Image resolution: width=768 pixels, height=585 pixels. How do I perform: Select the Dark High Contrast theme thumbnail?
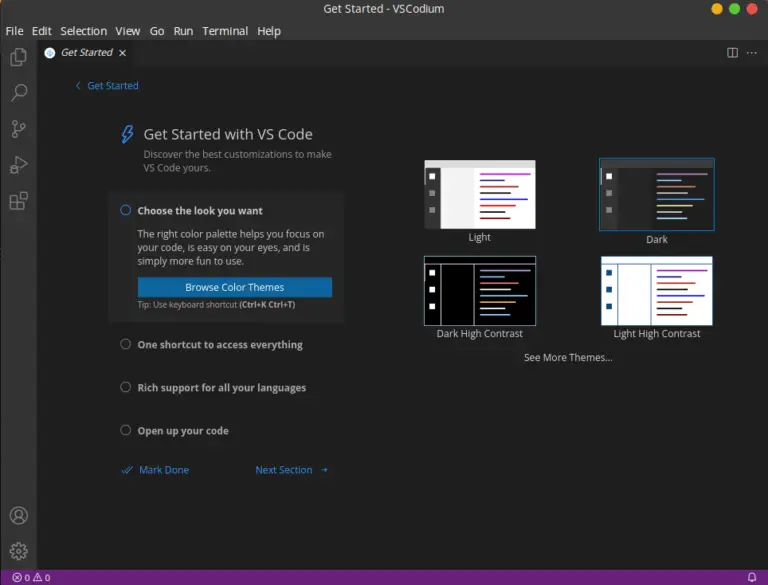point(479,291)
